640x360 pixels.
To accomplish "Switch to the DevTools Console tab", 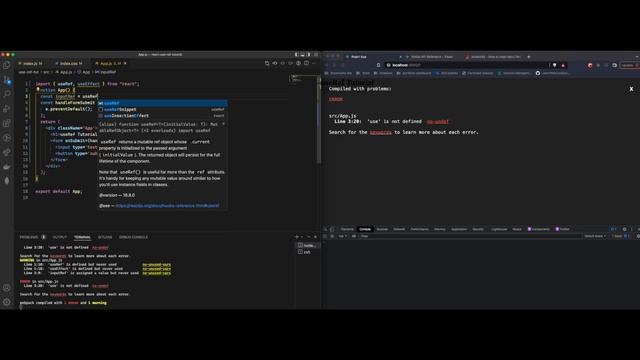I will 365,229.
